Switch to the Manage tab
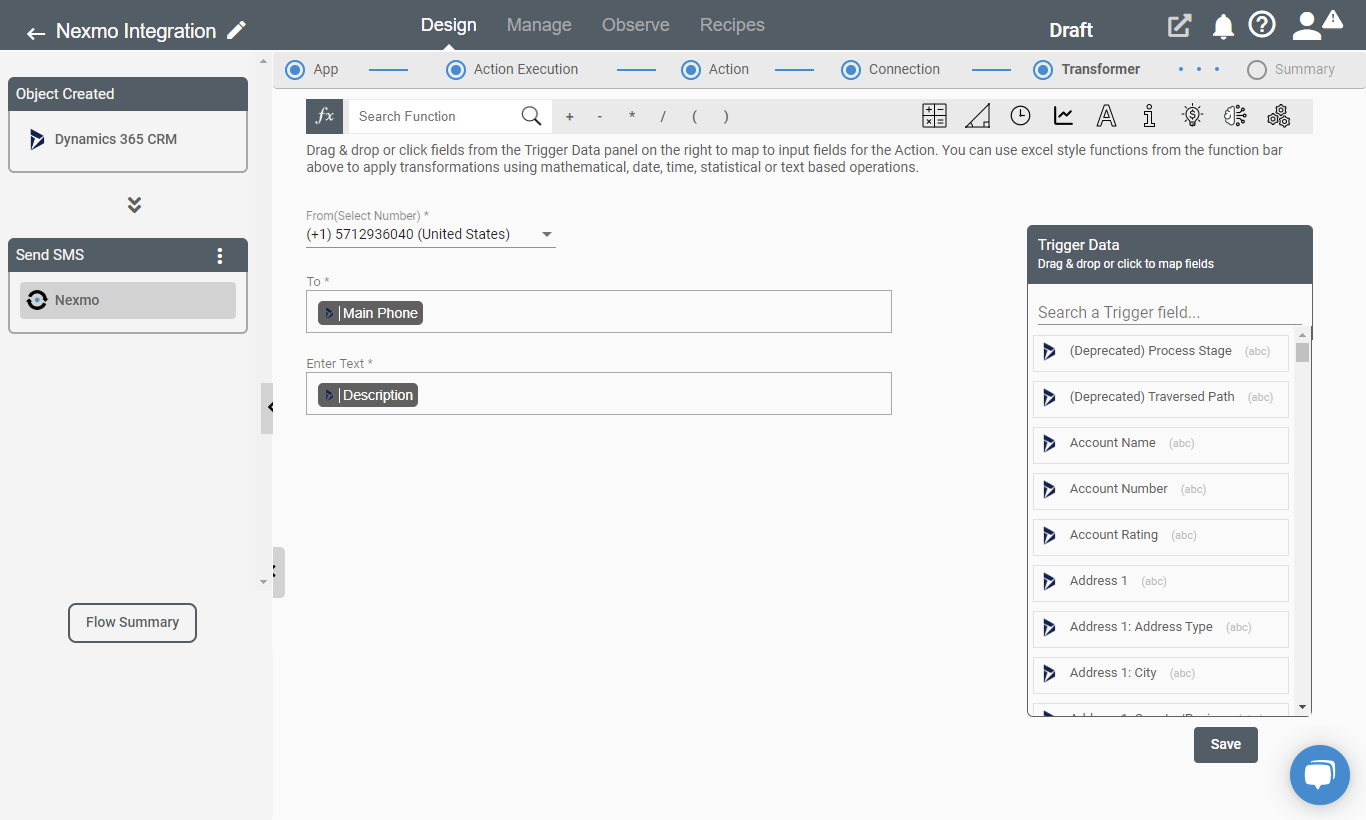Screen dimensions: 1366x820 [x=539, y=25]
